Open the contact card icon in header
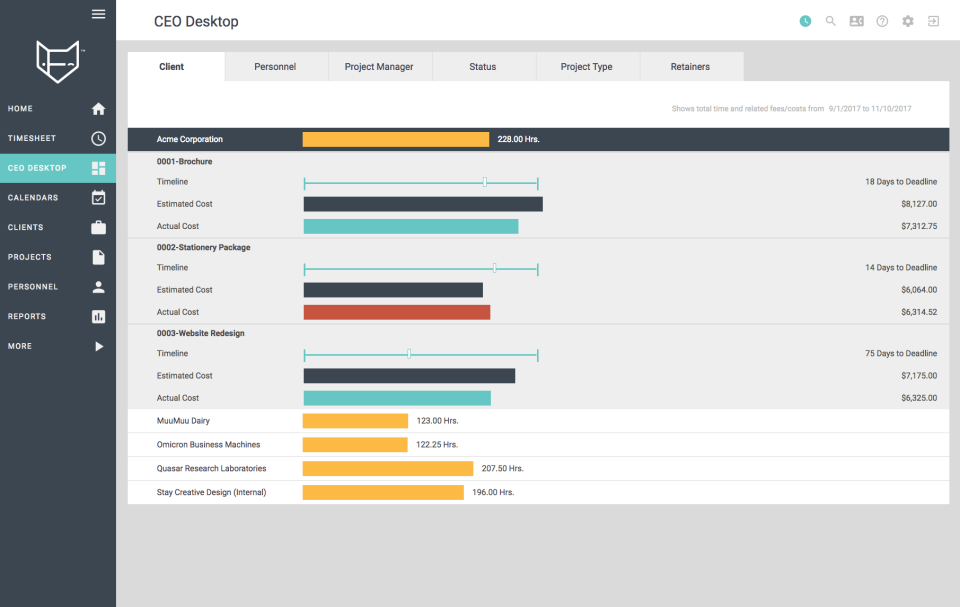 [x=856, y=21]
